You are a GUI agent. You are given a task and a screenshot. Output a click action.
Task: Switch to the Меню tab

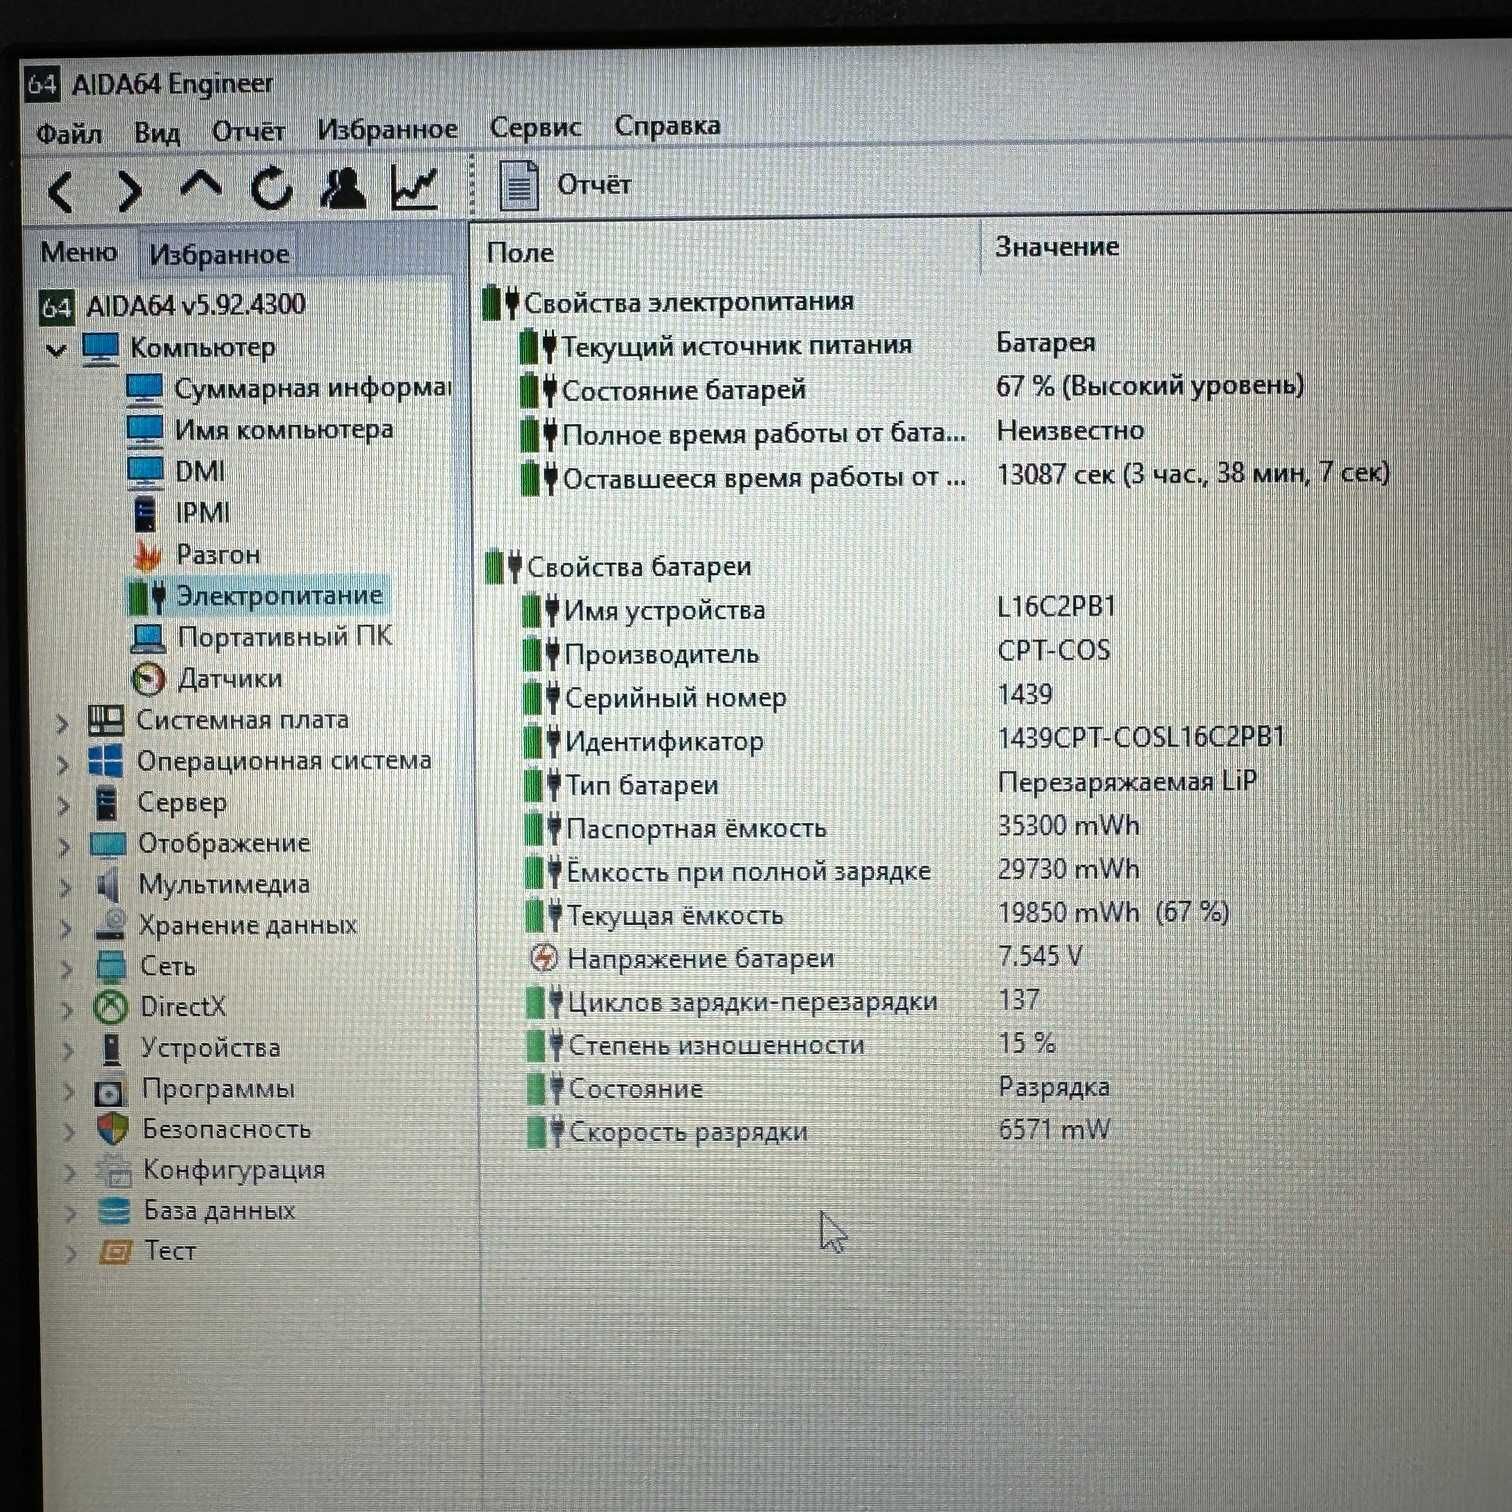(79, 252)
